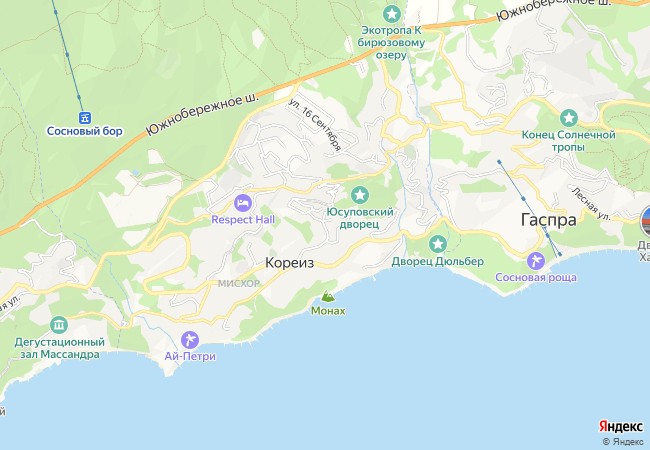
Task: Click the Сосновый бор cable car station icon
Action: (x=85, y=118)
